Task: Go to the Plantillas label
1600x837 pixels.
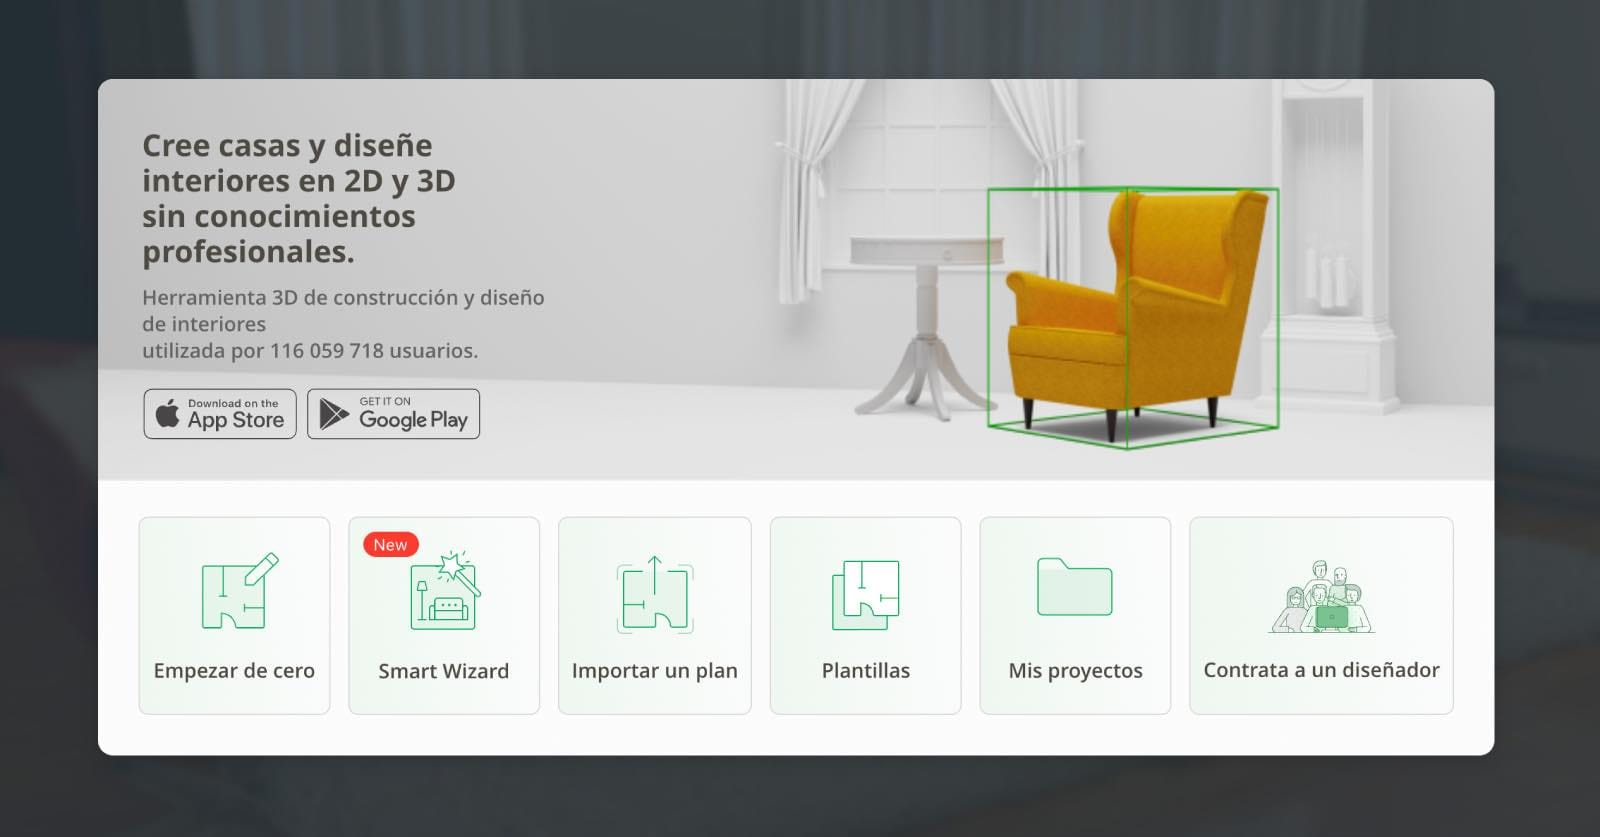Action: [865, 671]
